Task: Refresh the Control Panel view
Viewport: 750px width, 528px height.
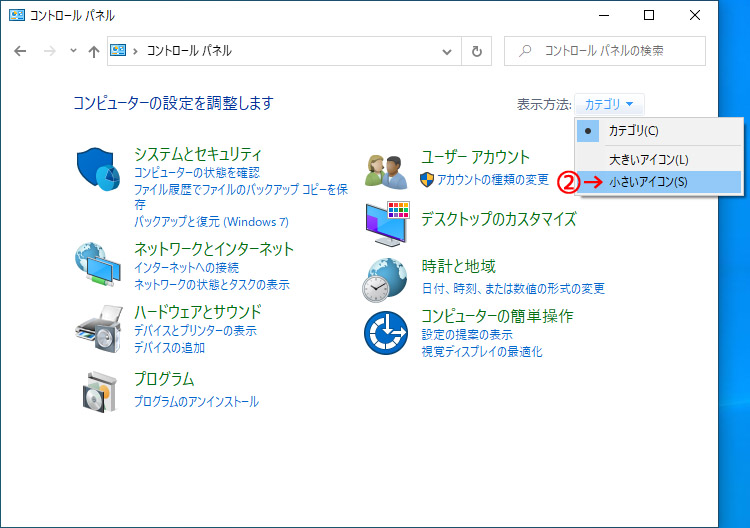Action: tap(477, 51)
